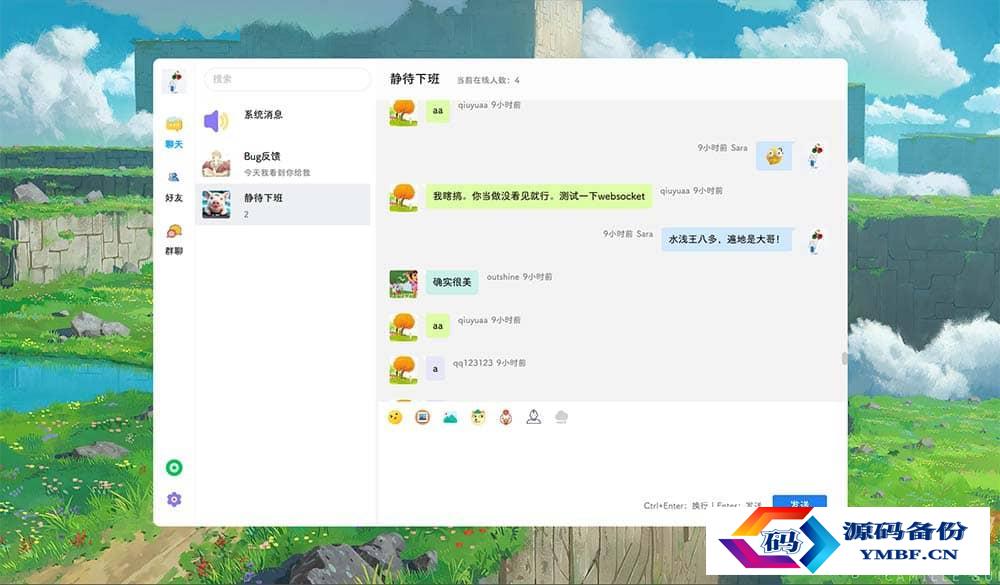The image size is (1000, 585).
Task: Click the green circle icon in the sidebar
Action: point(174,468)
